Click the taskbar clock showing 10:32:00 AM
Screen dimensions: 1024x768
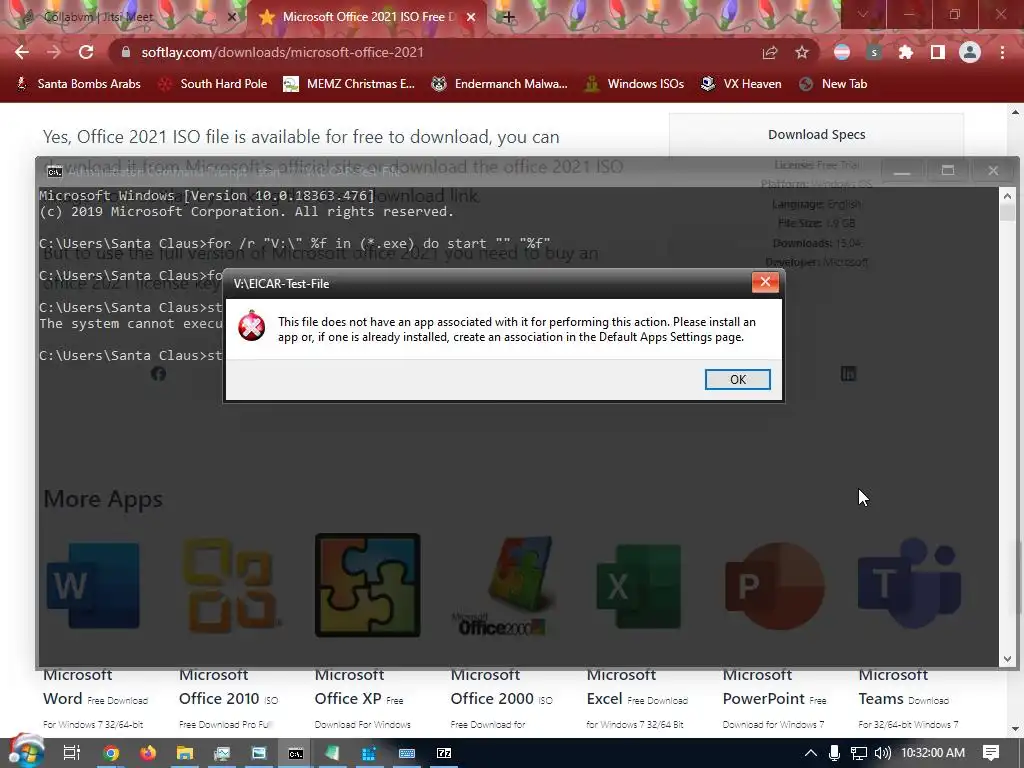[933, 753]
